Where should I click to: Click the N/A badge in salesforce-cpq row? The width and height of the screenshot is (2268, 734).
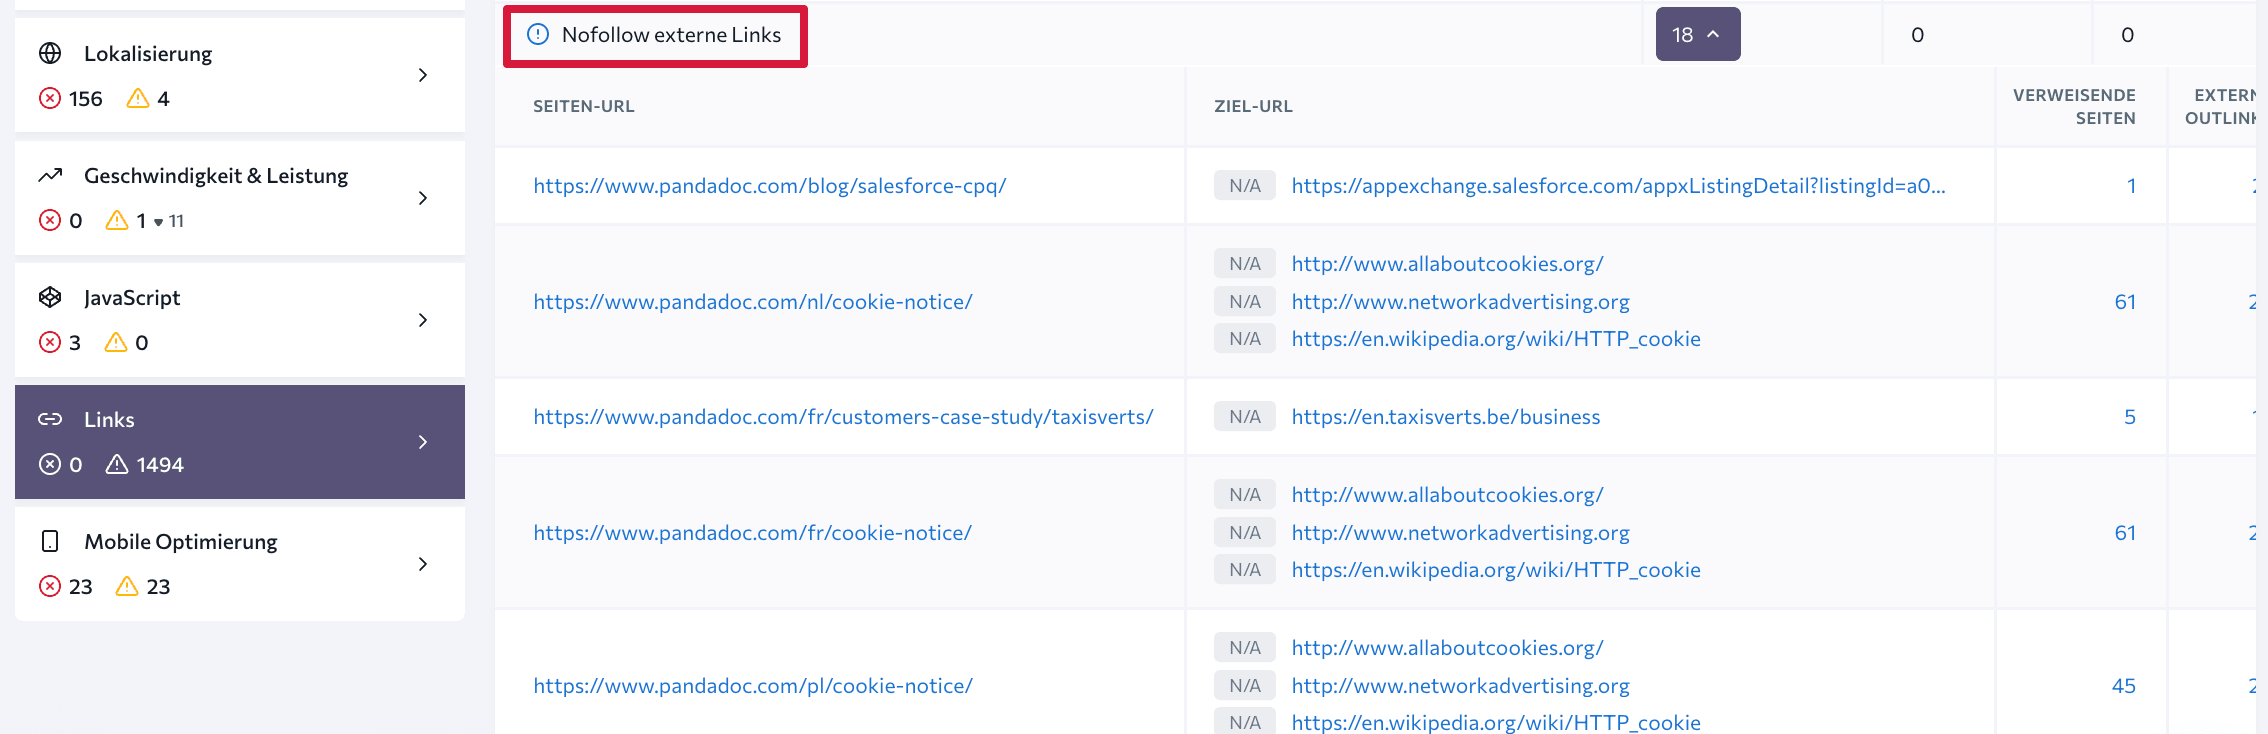pos(1245,186)
